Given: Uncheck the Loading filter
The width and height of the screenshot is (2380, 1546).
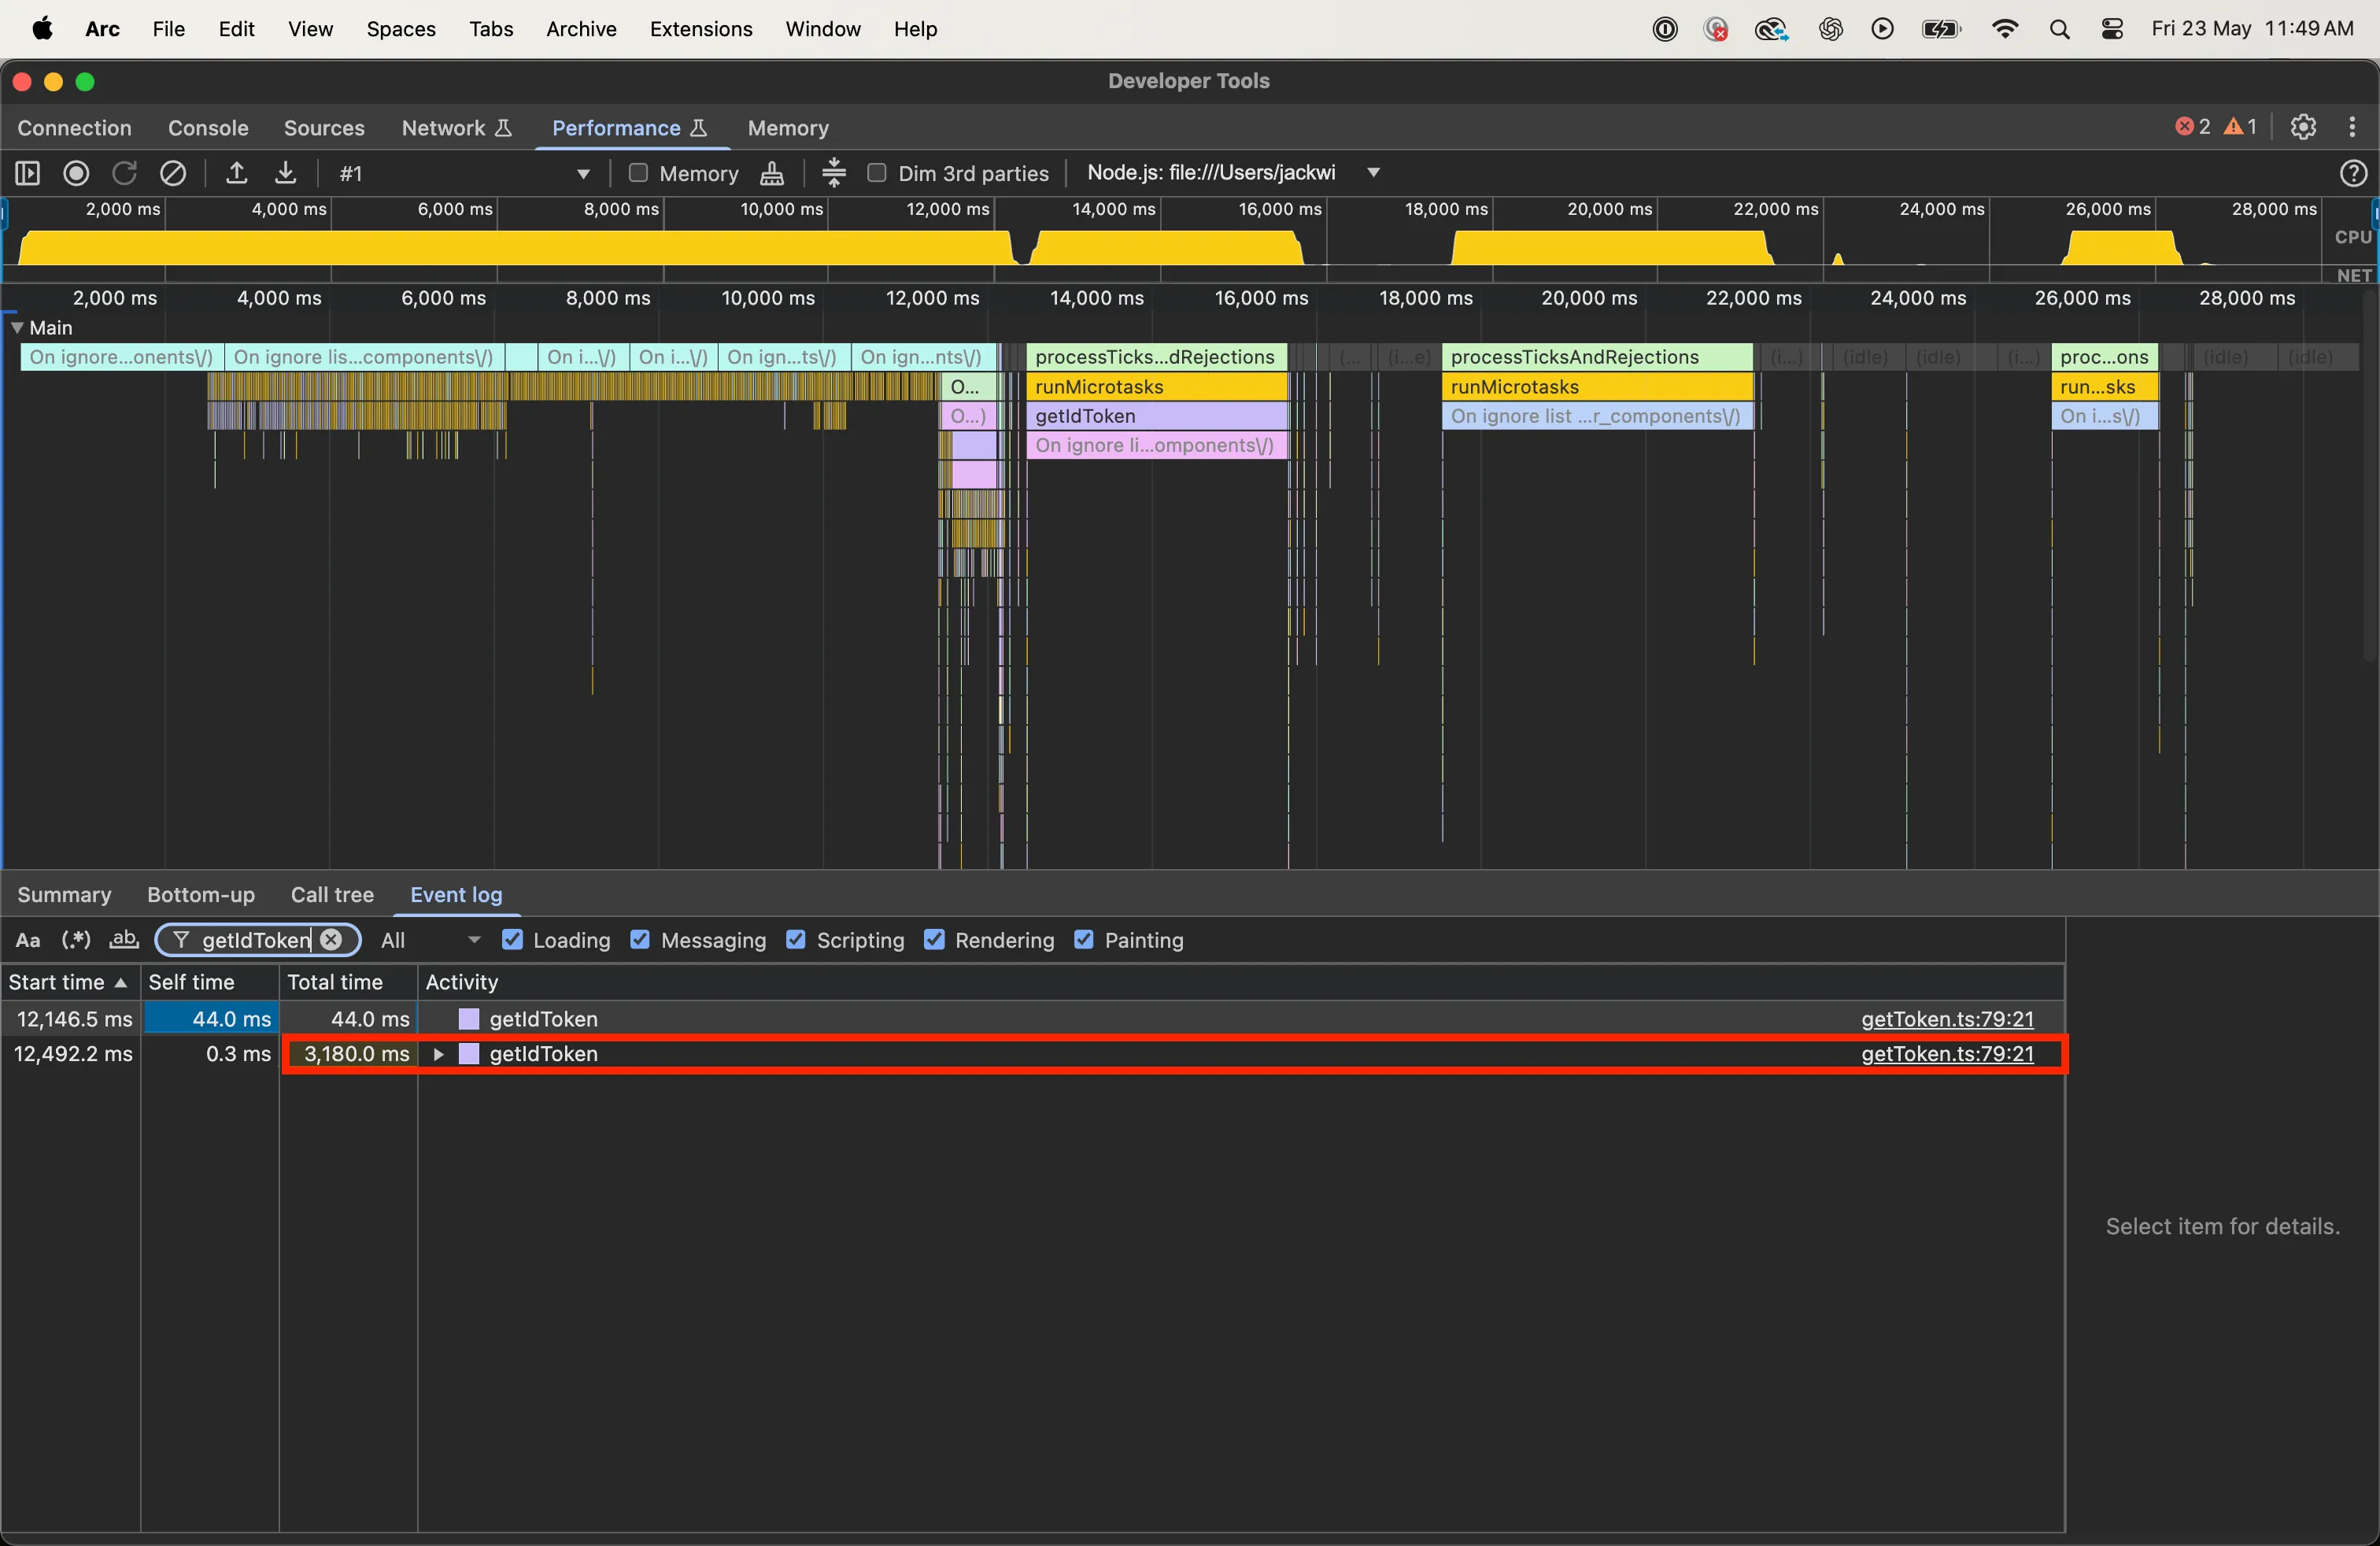Looking at the screenshot, I should 512,940.
